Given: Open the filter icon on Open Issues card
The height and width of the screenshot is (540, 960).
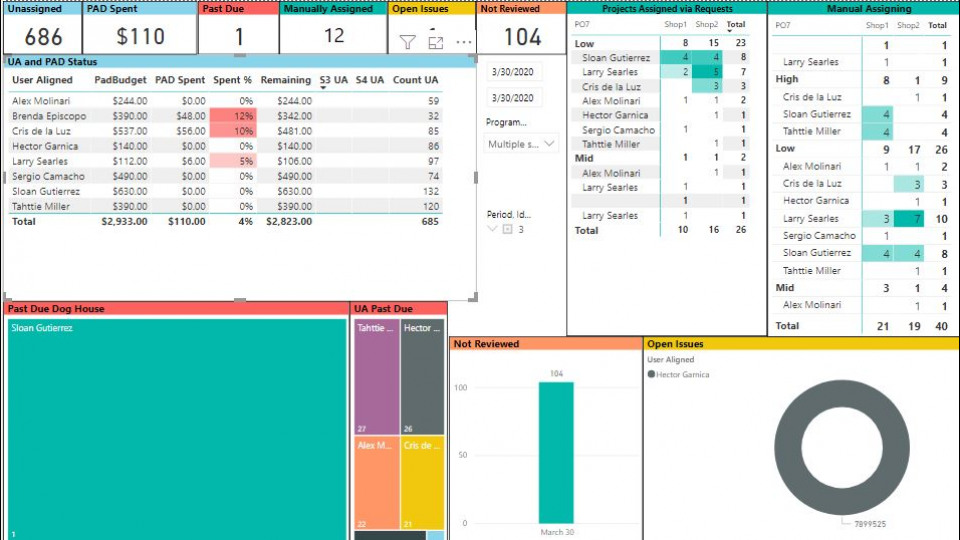Looking at the screenshot, I should (408, 42).
